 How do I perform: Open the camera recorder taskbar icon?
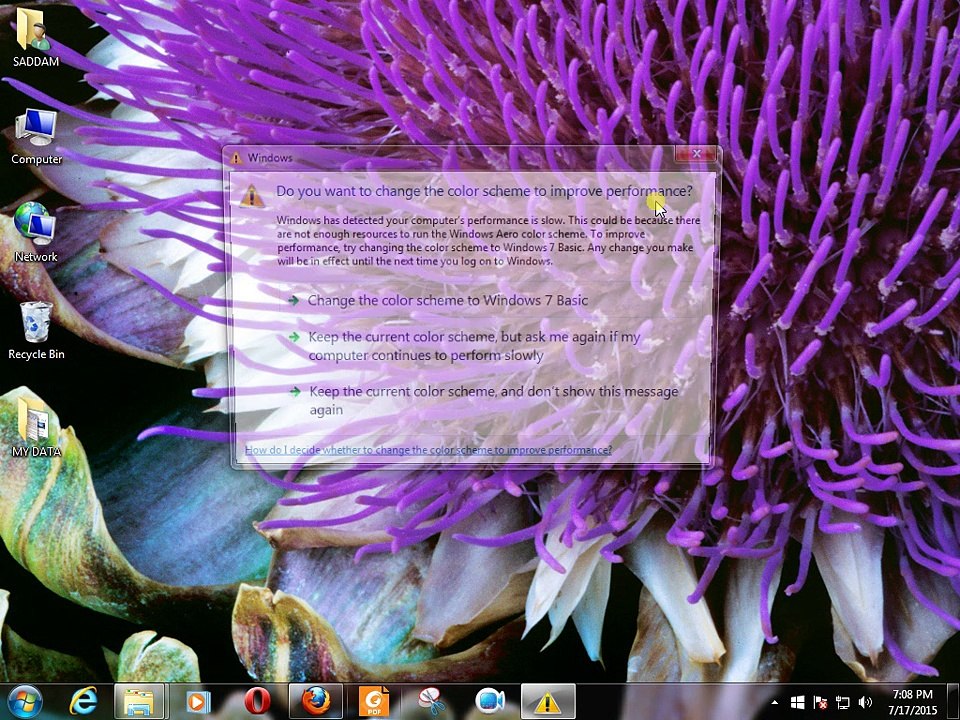tap(490, 702)
